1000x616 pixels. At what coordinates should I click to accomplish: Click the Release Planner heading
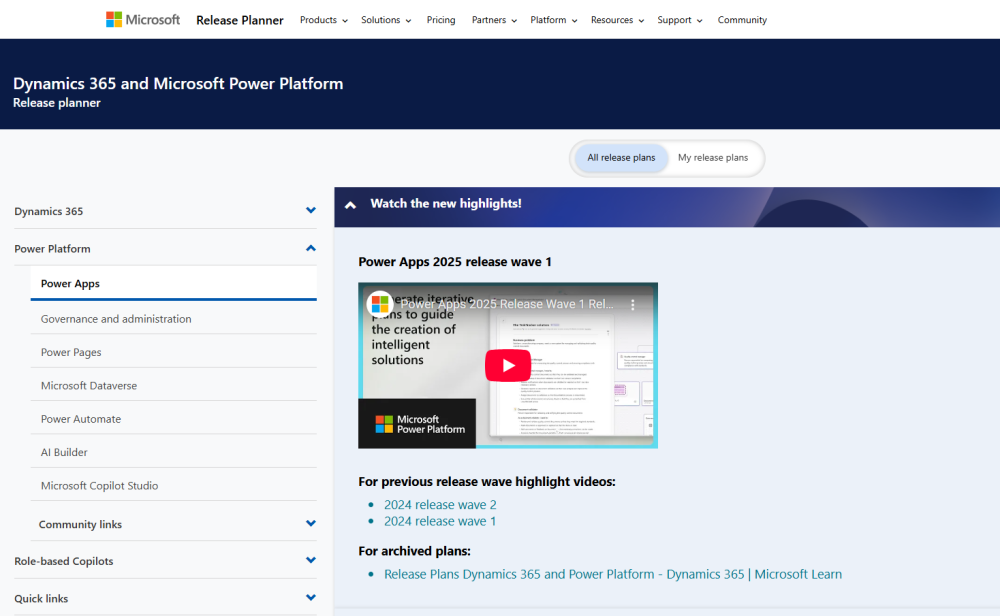240,19
